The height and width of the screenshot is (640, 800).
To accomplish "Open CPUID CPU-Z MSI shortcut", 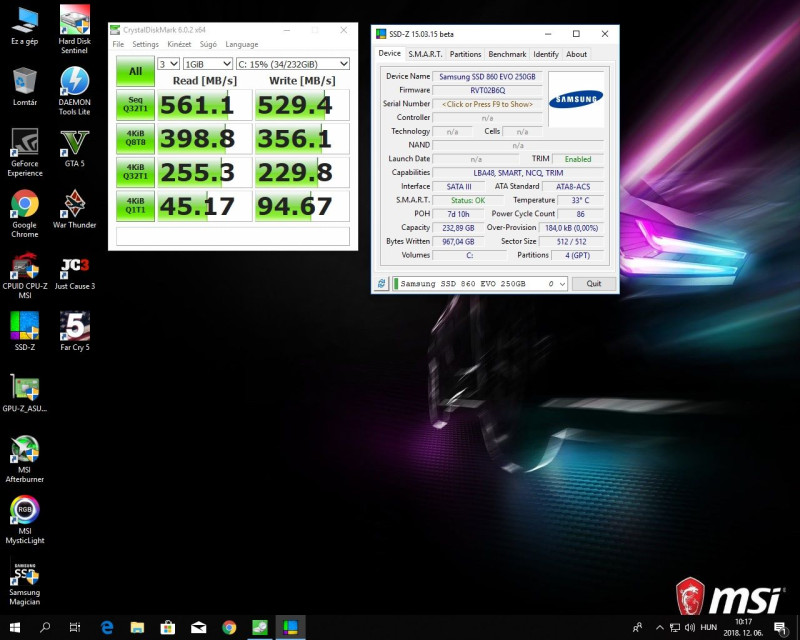I will (x=24, y=275).
